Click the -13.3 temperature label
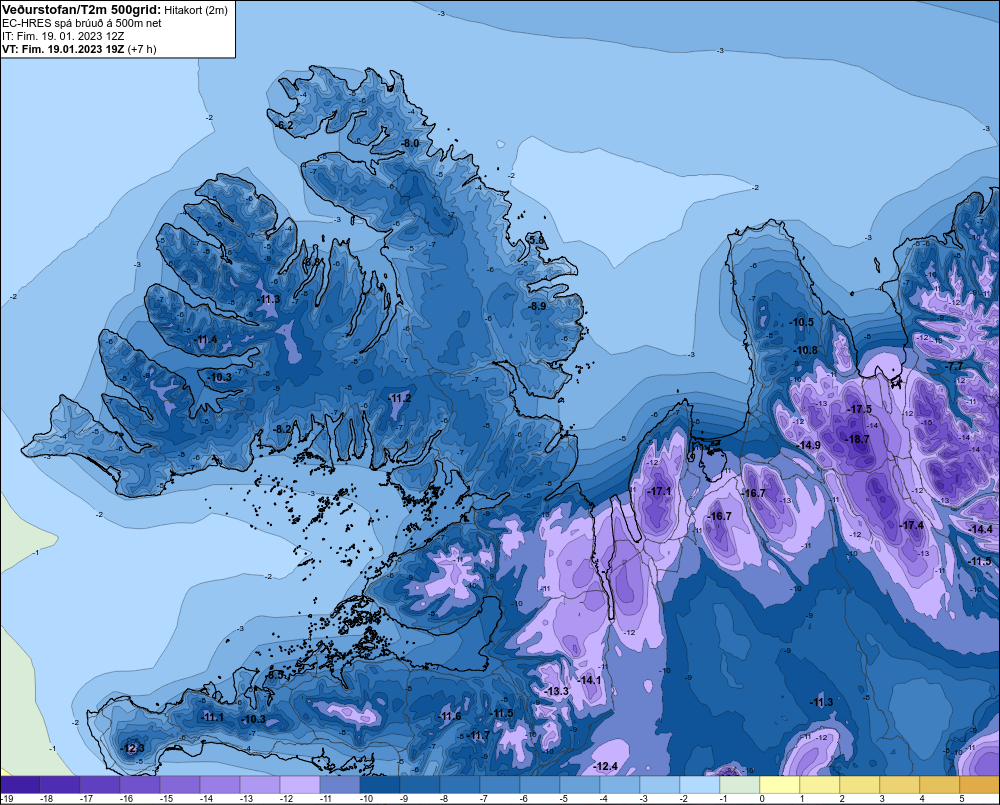 coord(556,691)
